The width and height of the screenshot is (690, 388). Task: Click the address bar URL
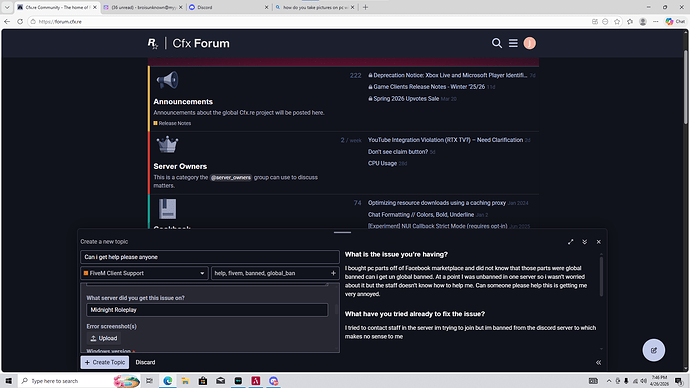pos(60,22)
